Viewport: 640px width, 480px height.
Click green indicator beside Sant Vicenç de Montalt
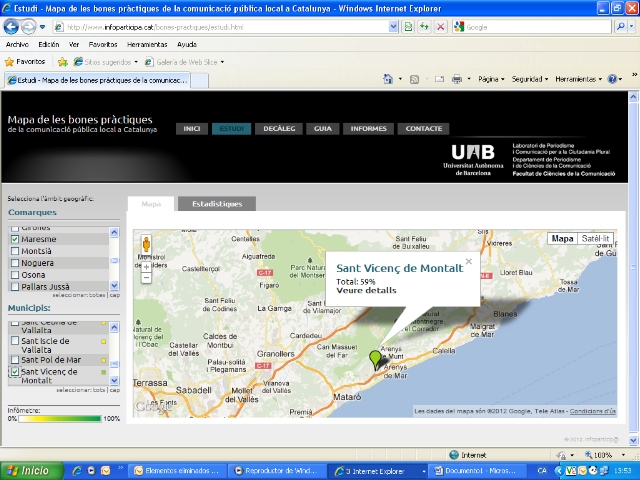(104, 372)
